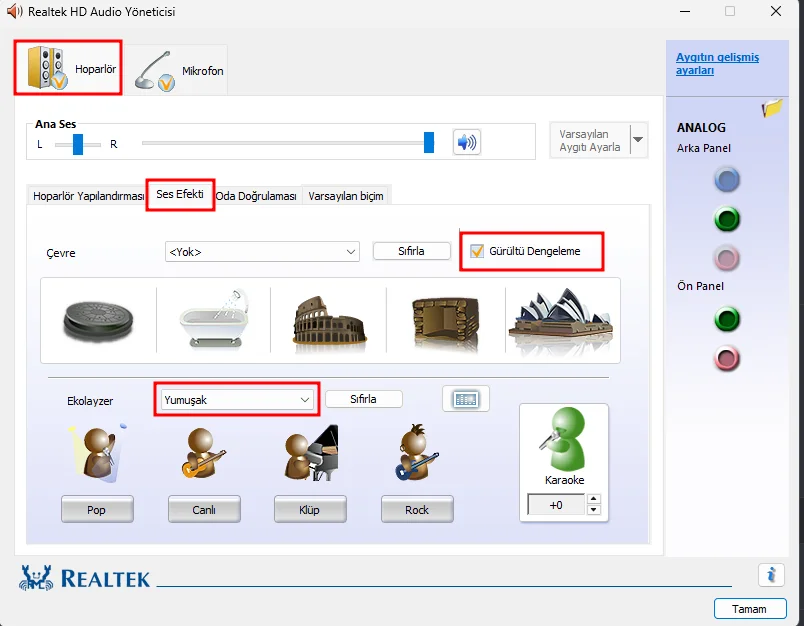Click the green Karaoke singer icon
This screenshot has width=804, height=626.
click(564, 439)
